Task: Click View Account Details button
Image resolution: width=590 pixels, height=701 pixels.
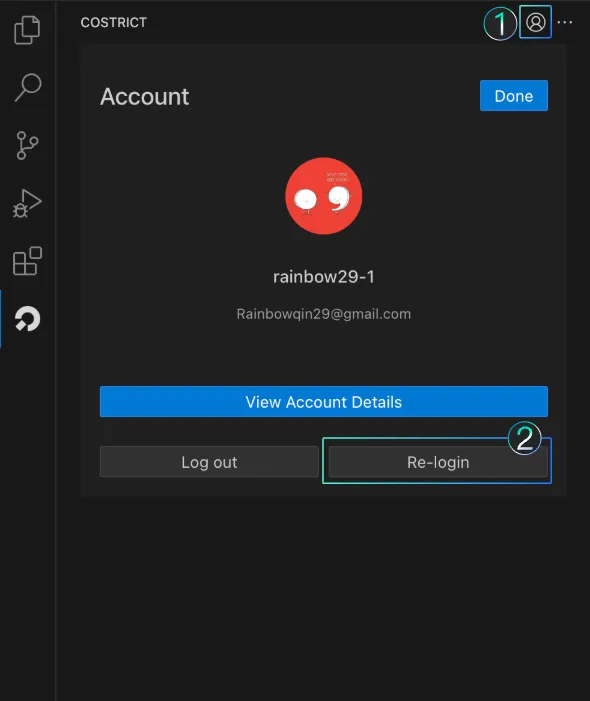Action: [x=324, y=401]
